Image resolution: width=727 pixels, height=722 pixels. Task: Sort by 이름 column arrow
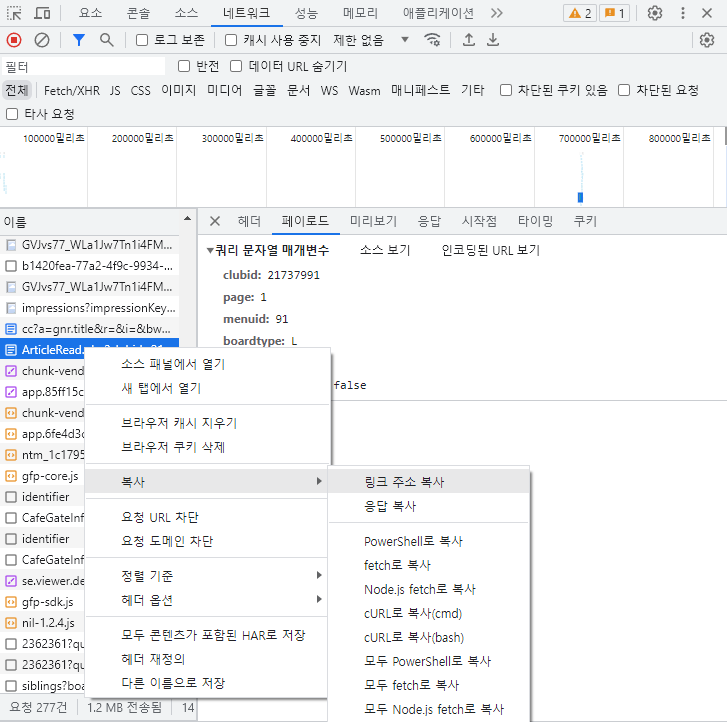click(x=187, y=218)
